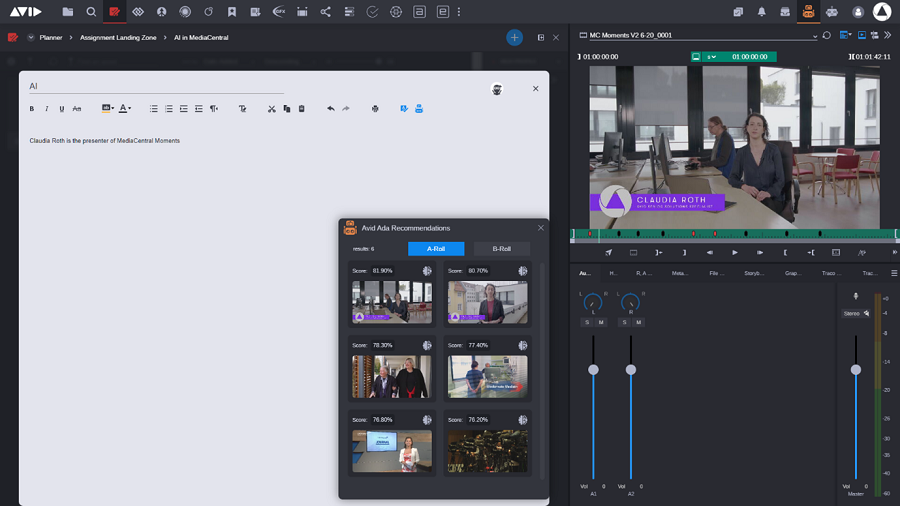Open the timecode display mode dropdown
Image resolution: width=900 pixels, height=506 pixels.
711,57
